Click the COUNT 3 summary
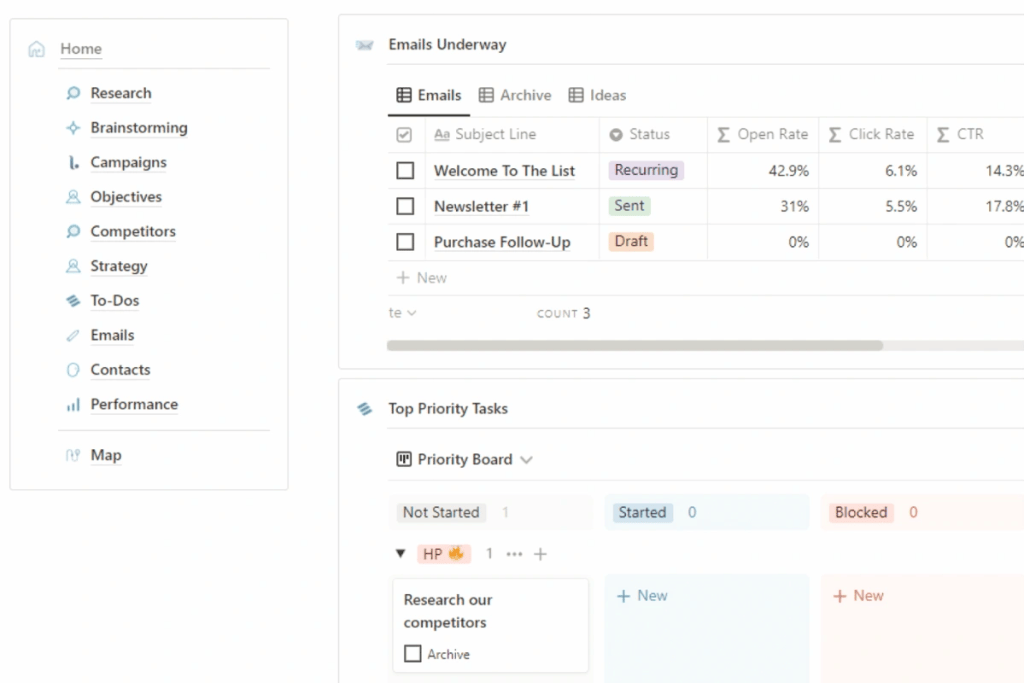 pyautogui.click(x=564, y=313)
